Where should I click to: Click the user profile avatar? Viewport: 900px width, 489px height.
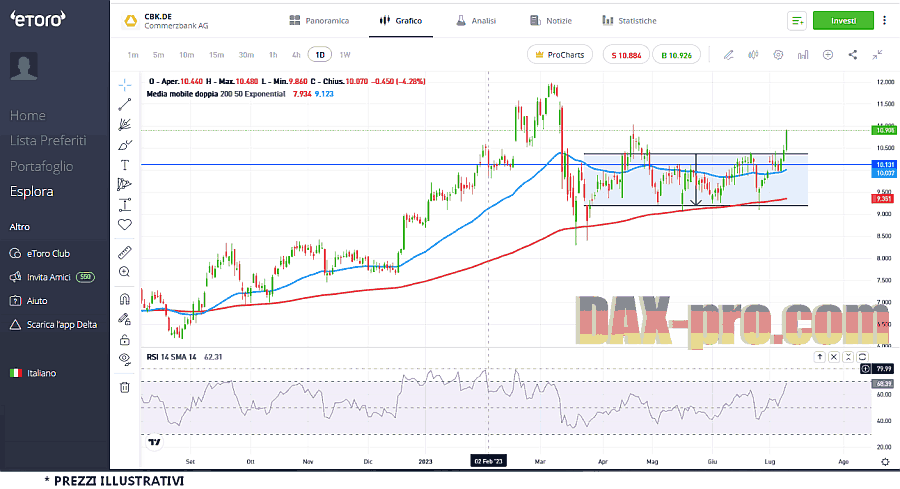point(24,65)
